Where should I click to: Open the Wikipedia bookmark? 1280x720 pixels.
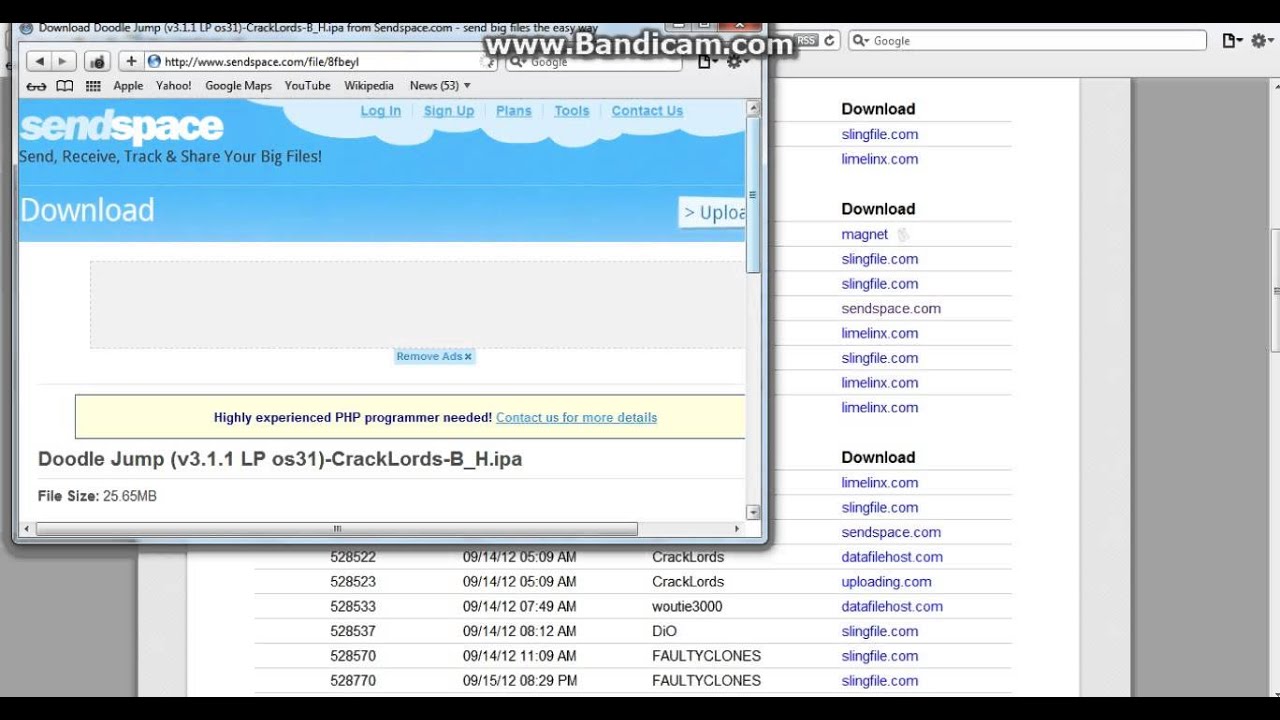pos(369,86)
